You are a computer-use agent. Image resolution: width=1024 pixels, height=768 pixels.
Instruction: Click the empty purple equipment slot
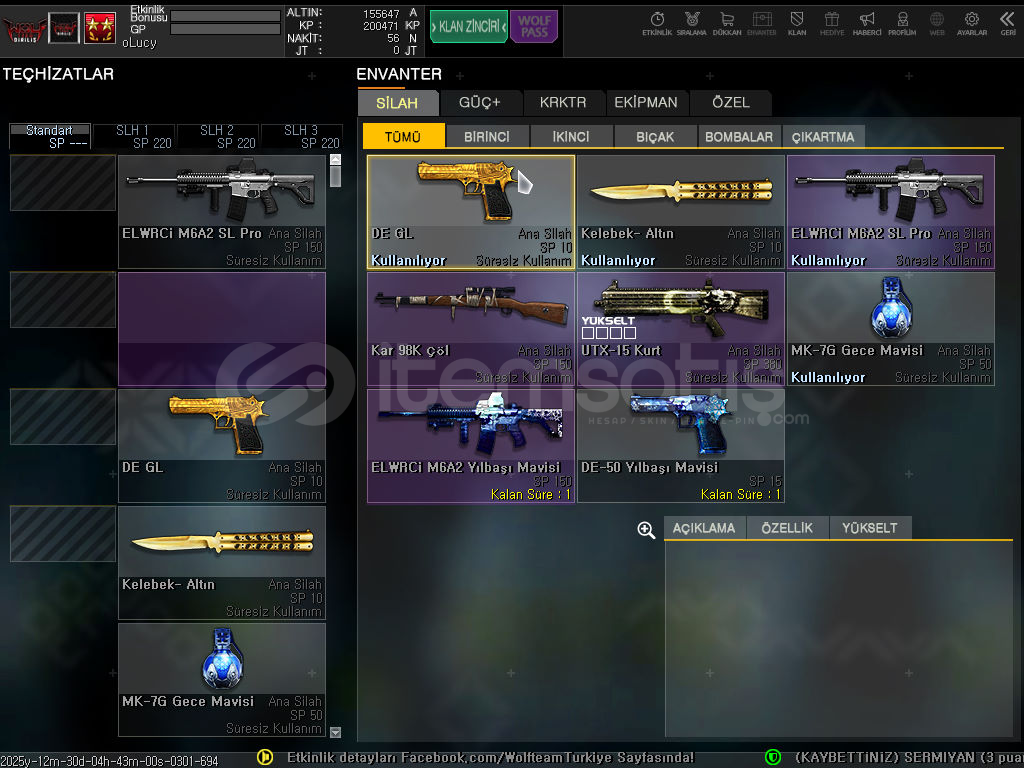point(222,329)
